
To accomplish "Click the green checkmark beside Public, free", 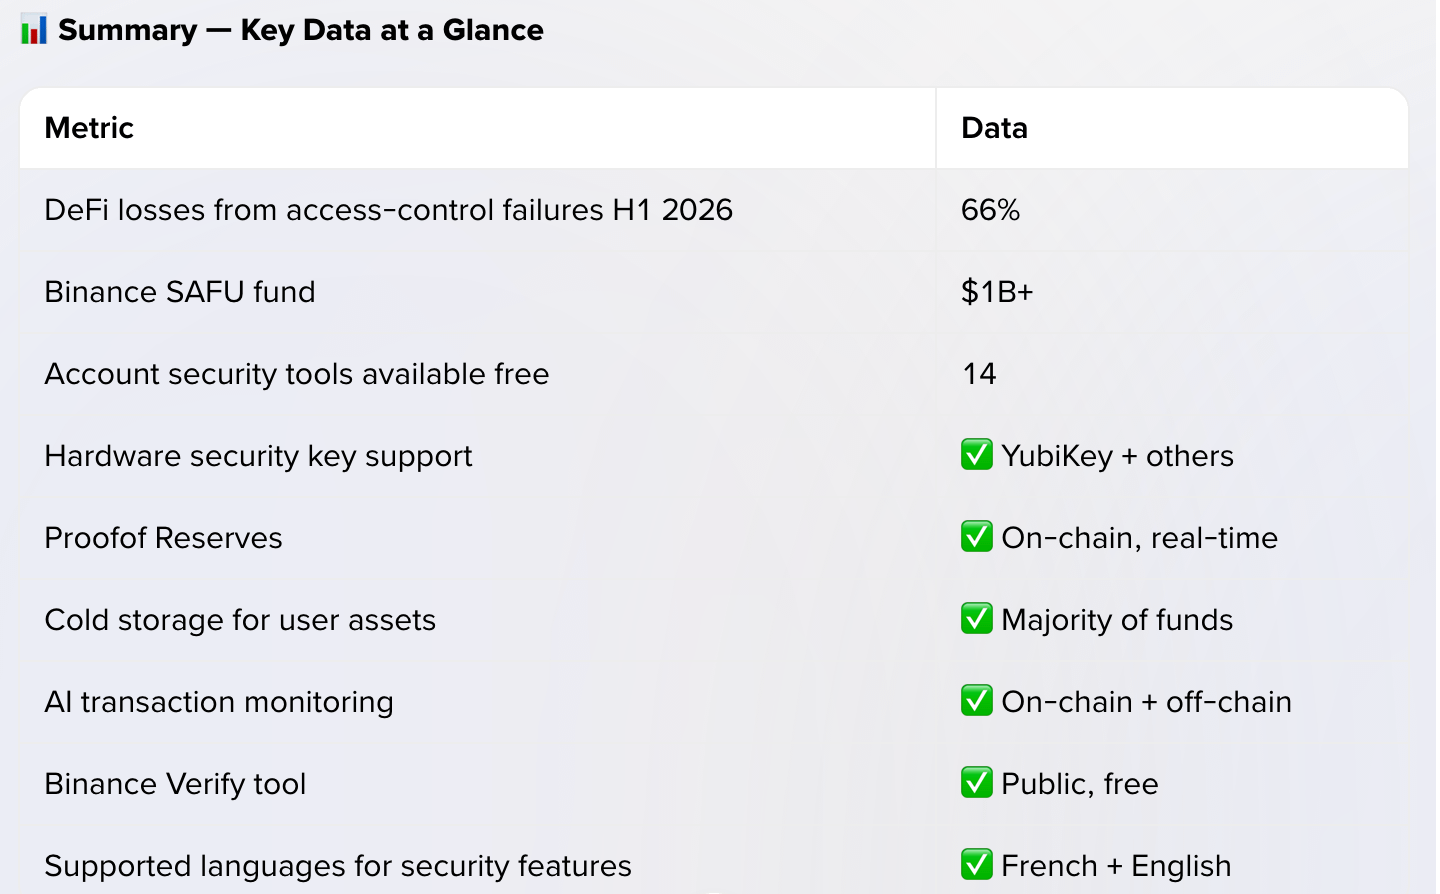I will 977,783.
